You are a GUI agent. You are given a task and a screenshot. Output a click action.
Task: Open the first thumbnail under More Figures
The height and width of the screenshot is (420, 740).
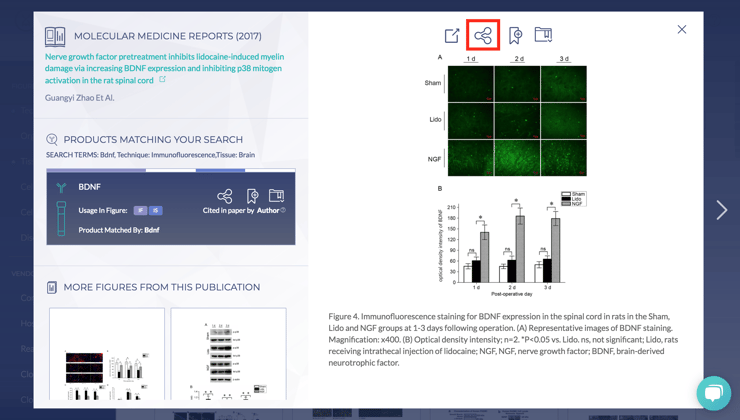coord(107,354)
